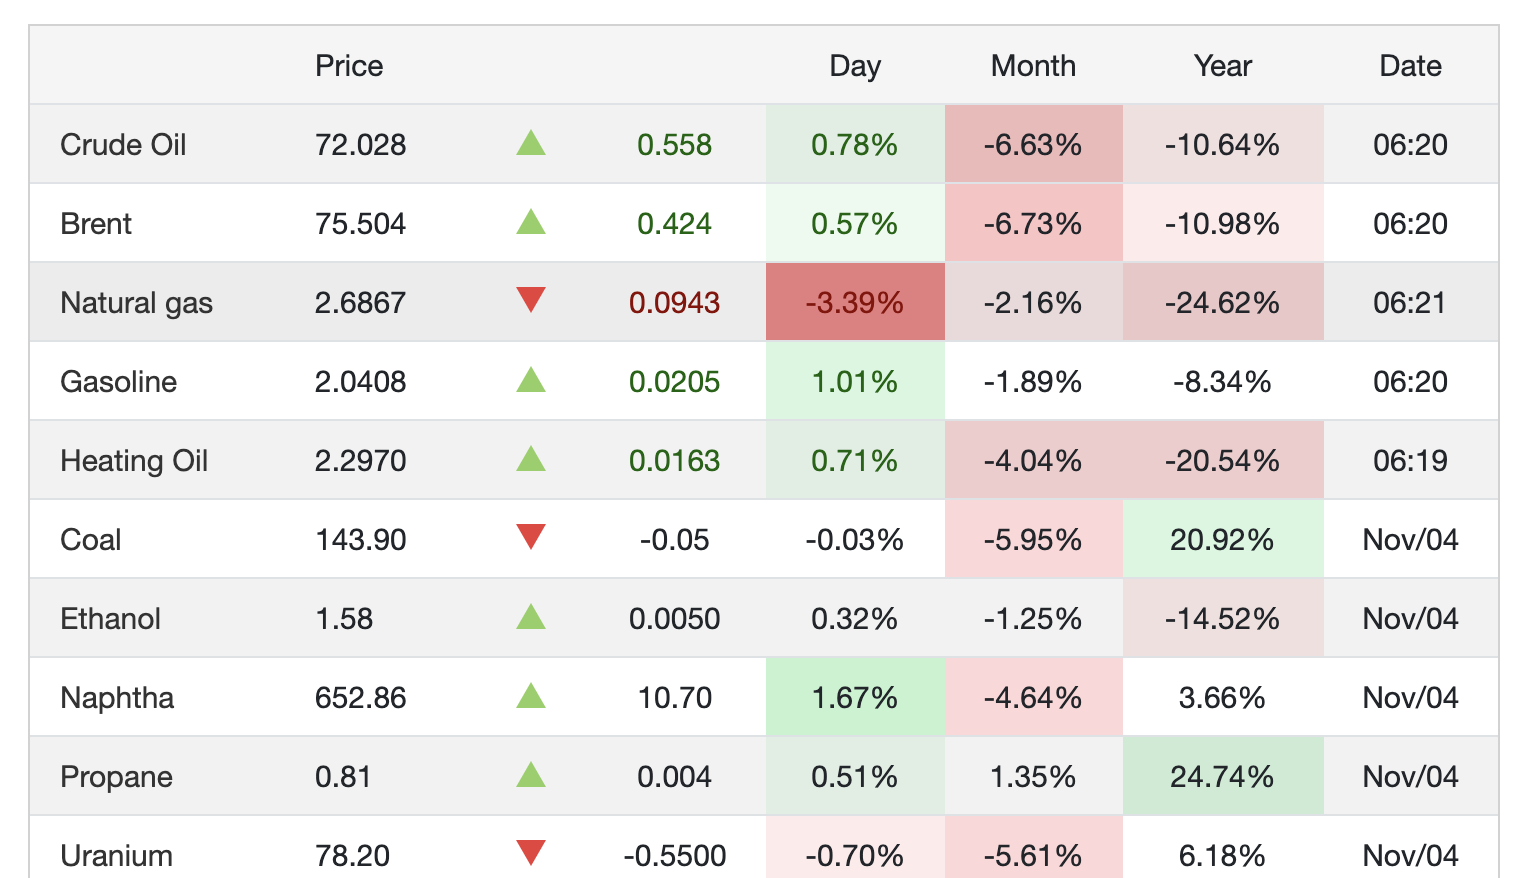Click the red down arrow in Coal row
The width and height of the screenshot is (1520, 878).
click(x=531, y=537)
